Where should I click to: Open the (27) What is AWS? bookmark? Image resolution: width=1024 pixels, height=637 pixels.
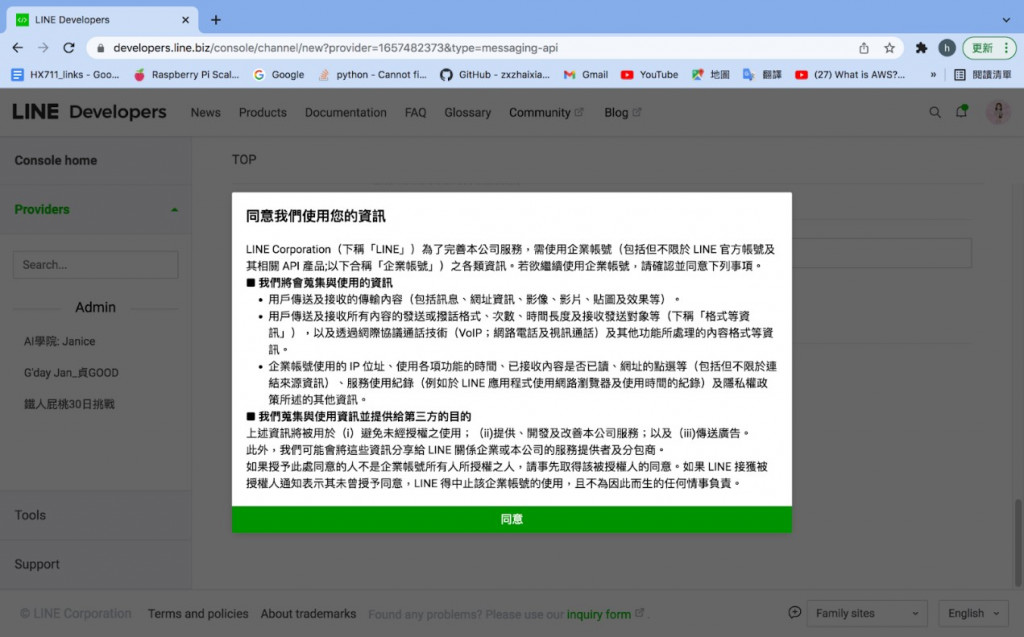pyautogui.click(x=850, y=74)
